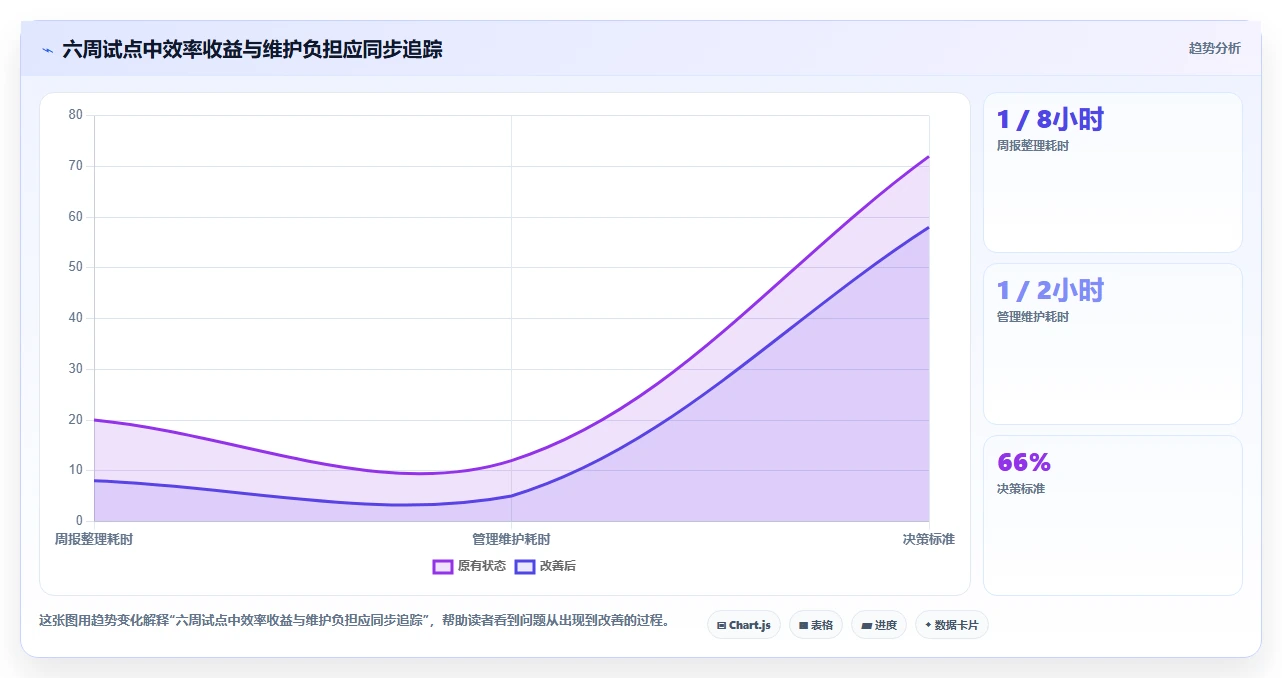Toggle the 原有状态 legend series
This screenshot has height=678, width=1282.
coord(469,566)
